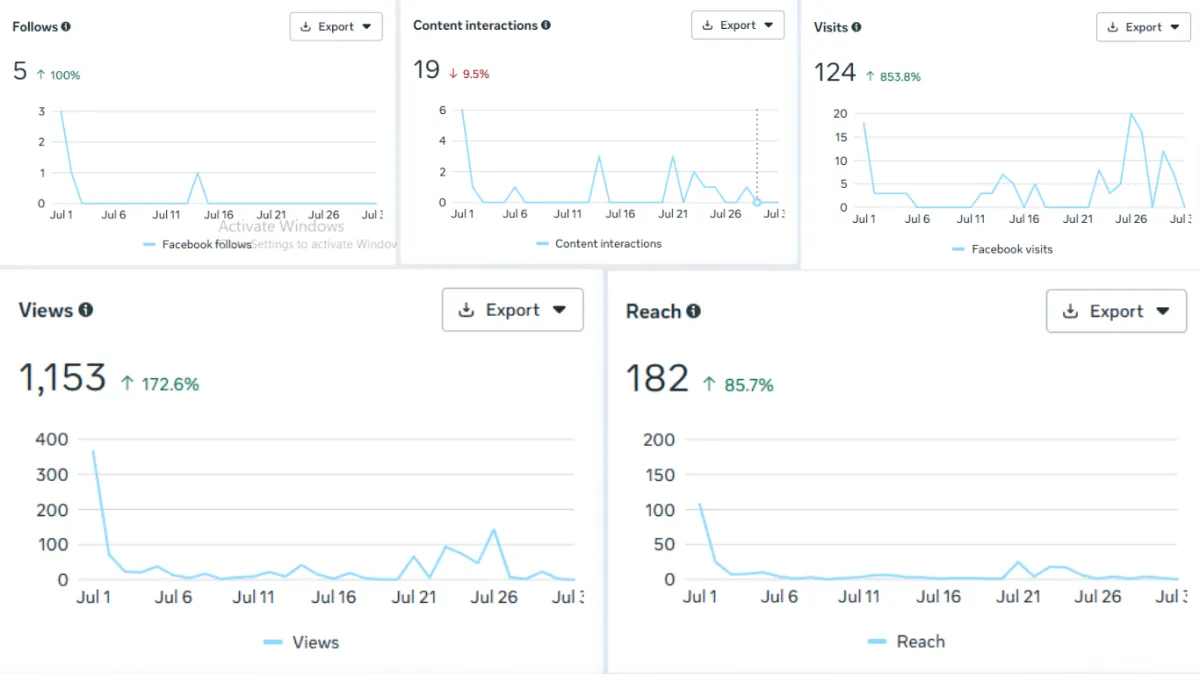1200x674 pixels.
Task: Toggle the Facebook visits legend entry
Action: (x=1003, y=249)
